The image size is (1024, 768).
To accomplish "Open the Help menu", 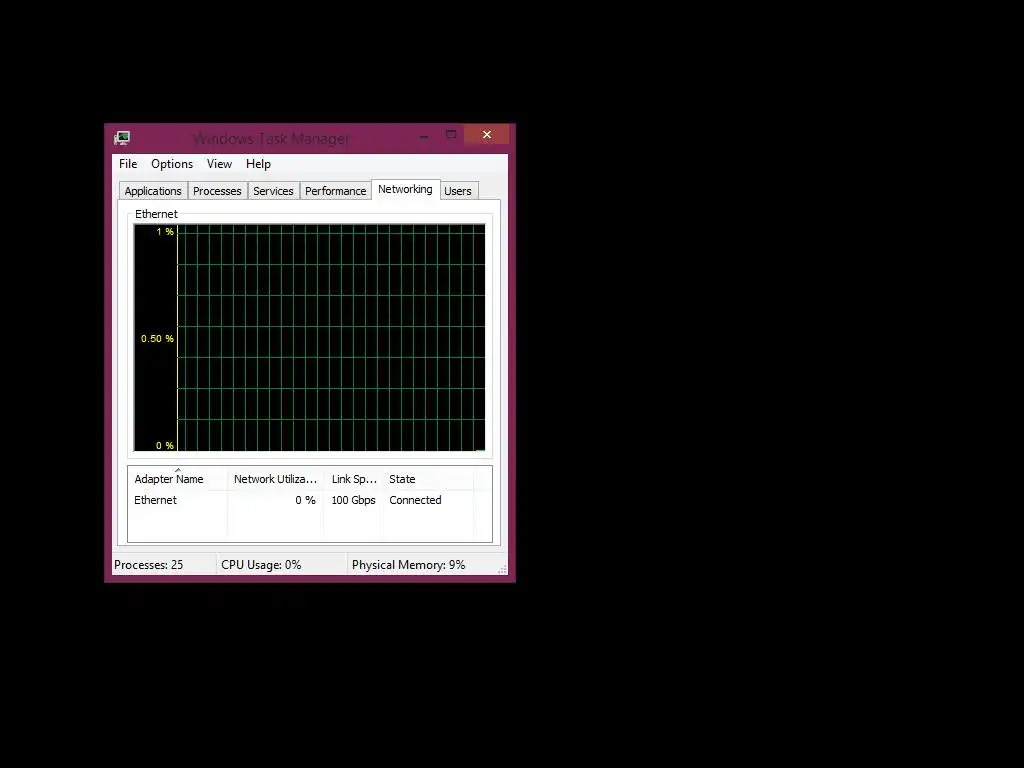I will (258, 164).
